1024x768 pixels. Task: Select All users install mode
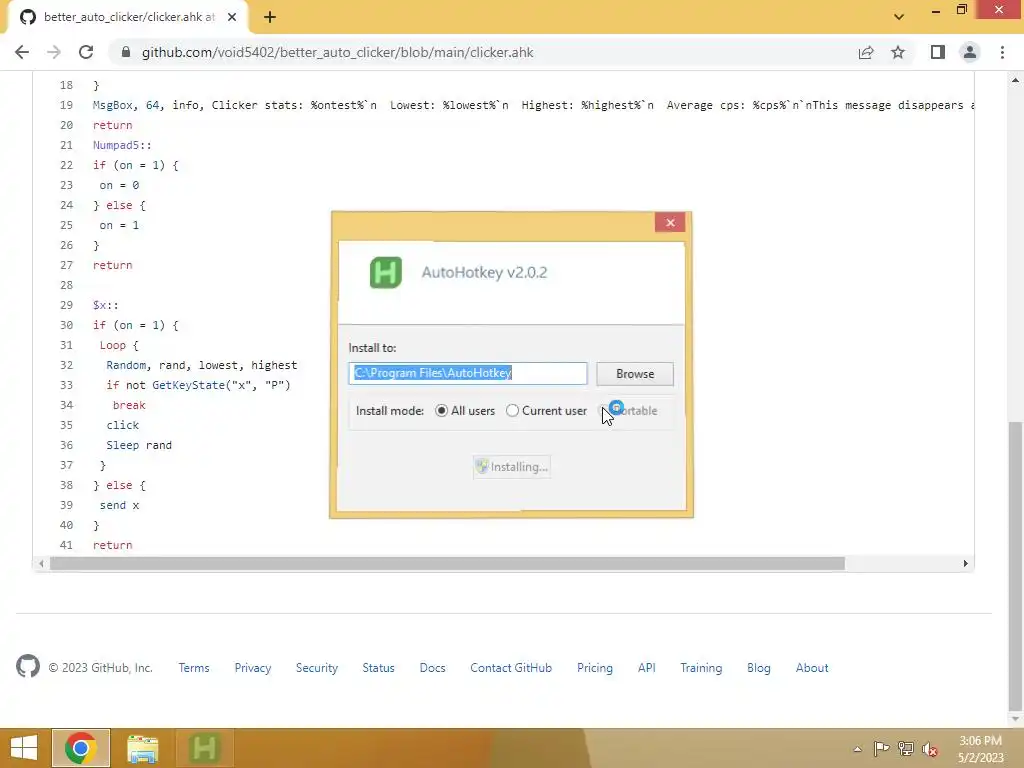point(464,411)
